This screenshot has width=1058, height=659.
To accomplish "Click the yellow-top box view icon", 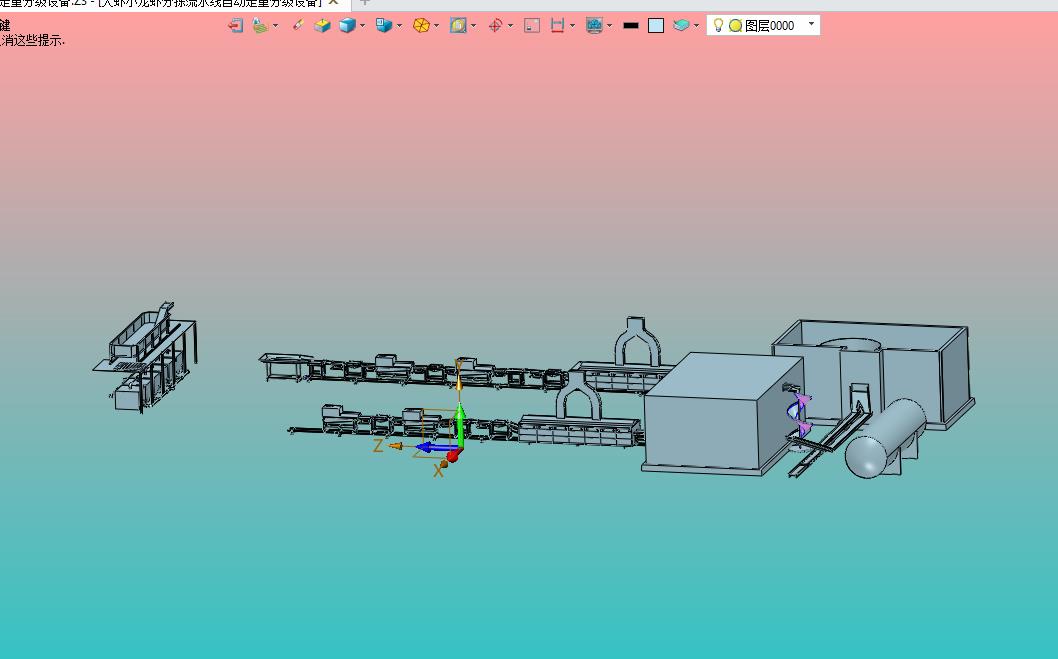I will coord(323,26).
